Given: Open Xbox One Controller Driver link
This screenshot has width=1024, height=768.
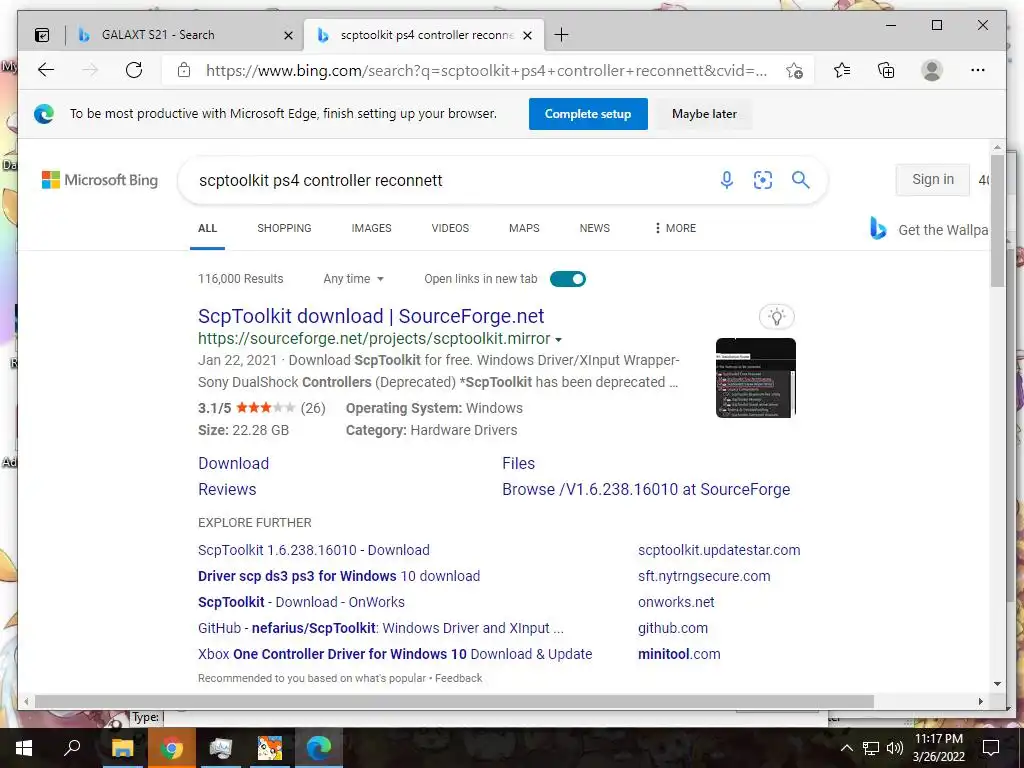Looking at the screenshot, I should [x=395, y=654].
